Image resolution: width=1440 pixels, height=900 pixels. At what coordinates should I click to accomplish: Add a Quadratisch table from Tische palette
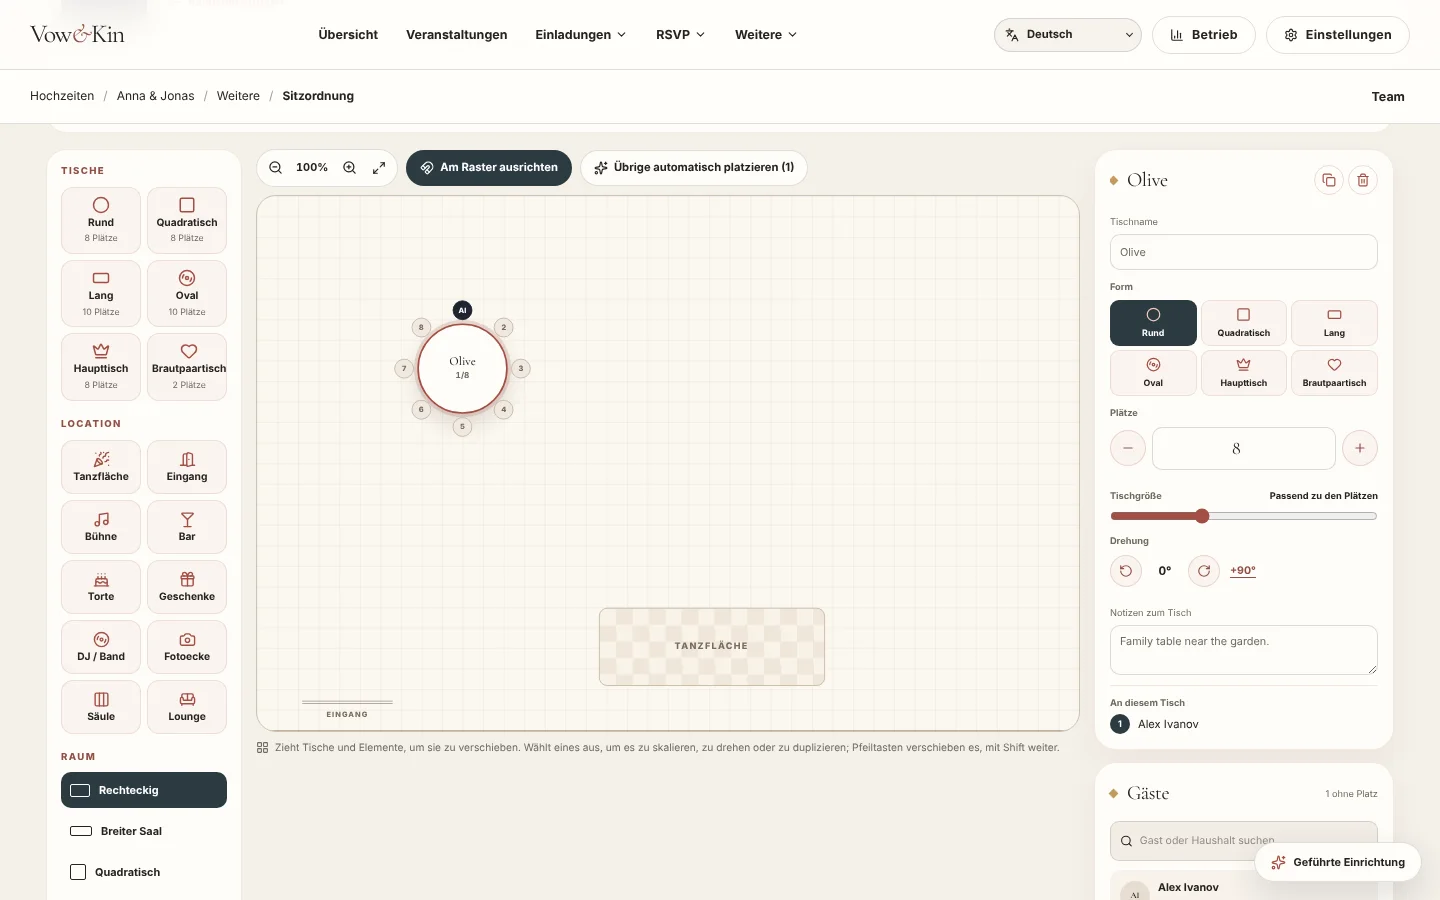pos(187,220)
